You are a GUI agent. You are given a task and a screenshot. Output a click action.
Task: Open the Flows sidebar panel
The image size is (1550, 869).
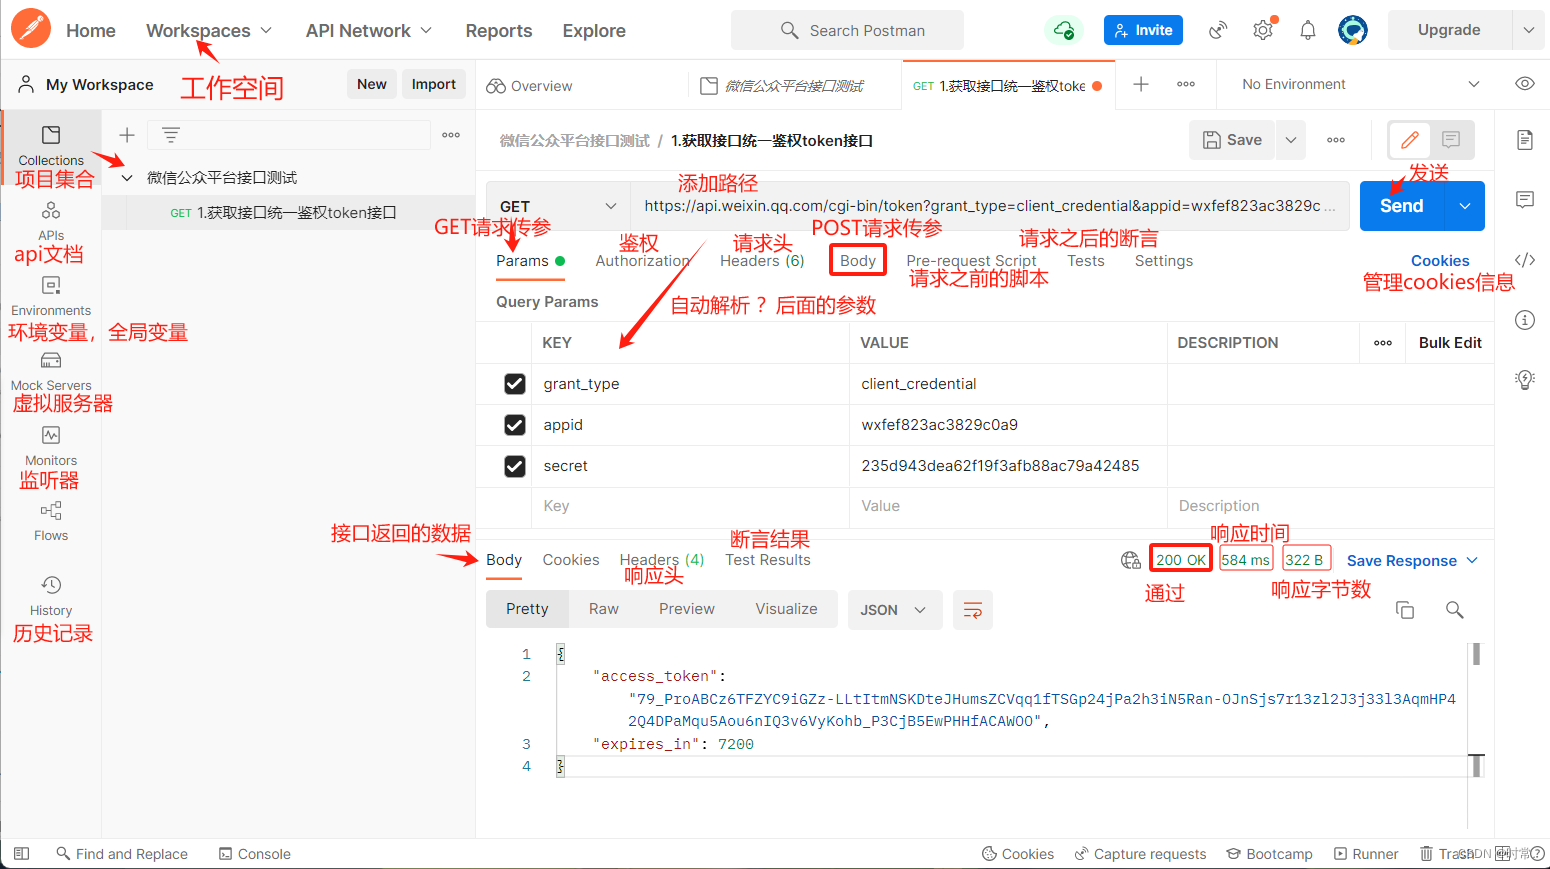[51, 521]
